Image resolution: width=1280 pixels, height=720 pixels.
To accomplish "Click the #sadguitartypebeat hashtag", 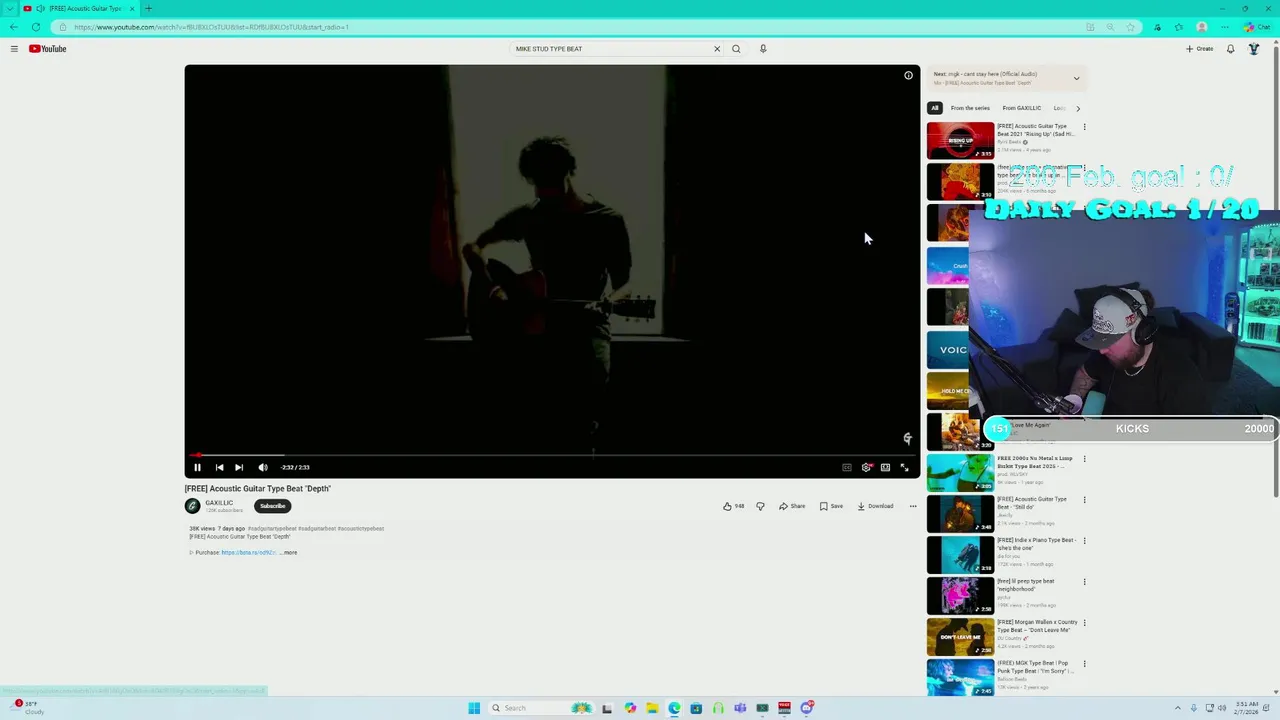I will [x=272, y=529].
